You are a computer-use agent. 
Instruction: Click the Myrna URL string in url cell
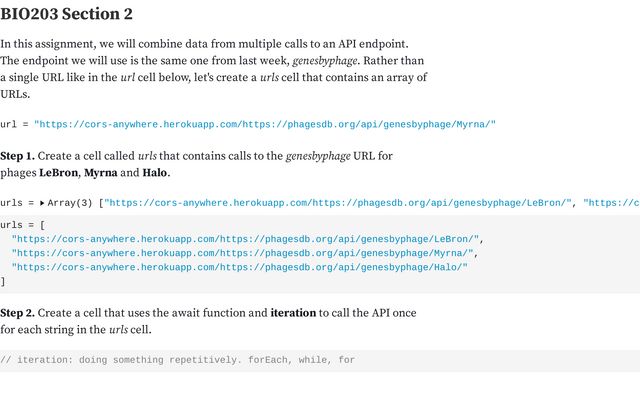(x=265, y=124)
